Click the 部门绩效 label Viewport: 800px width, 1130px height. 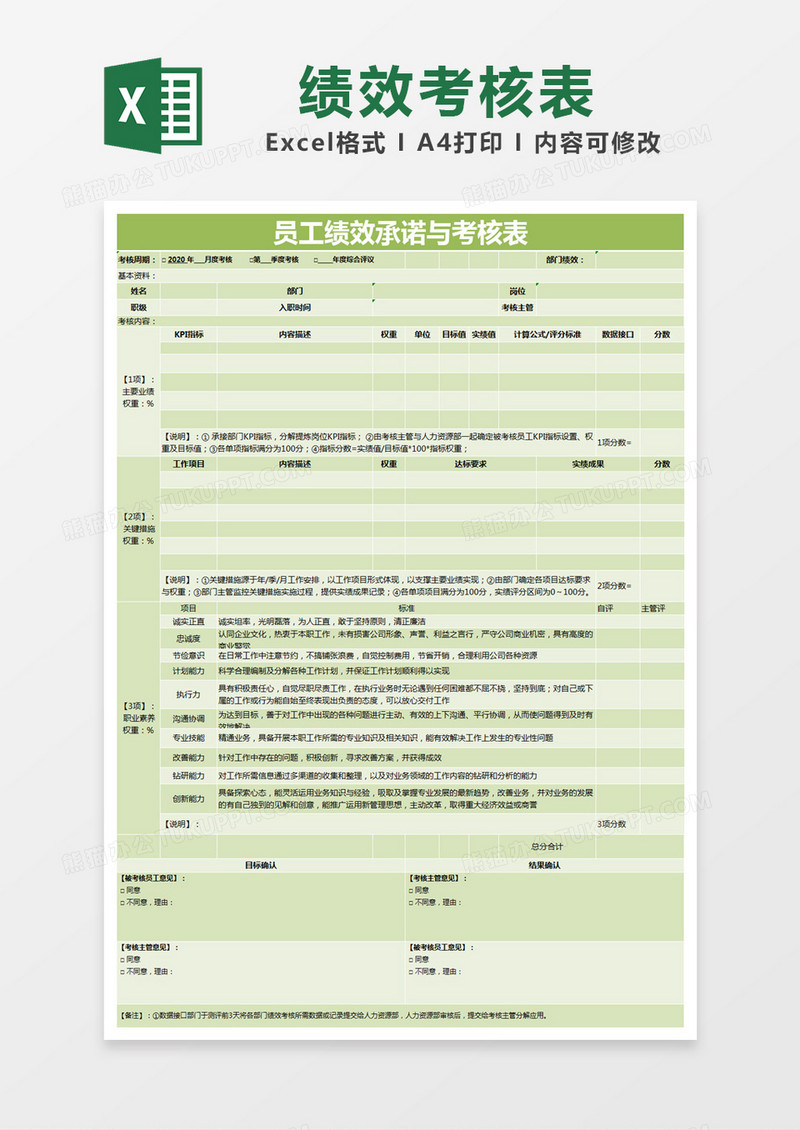point(564,260)
